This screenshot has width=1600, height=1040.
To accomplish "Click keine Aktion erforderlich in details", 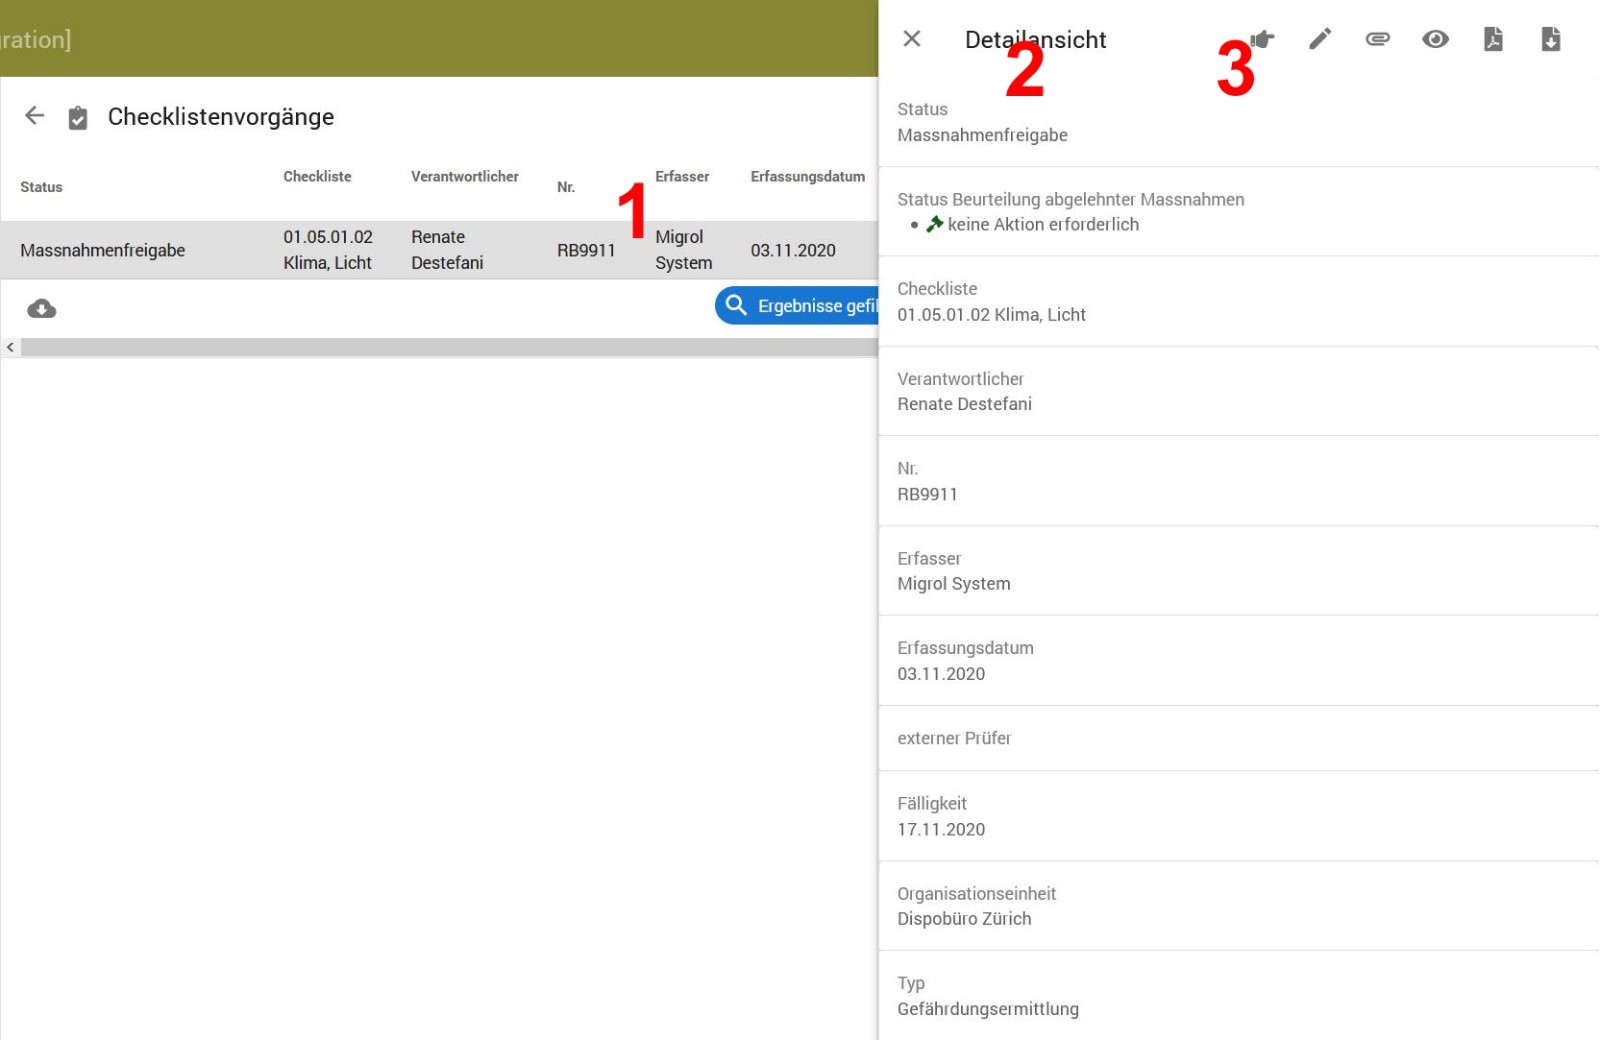I will click(x=1043, y=224).
